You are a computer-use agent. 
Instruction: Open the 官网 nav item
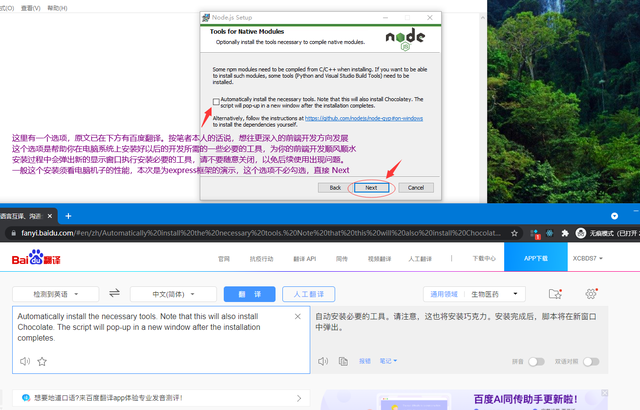point(224,259)
